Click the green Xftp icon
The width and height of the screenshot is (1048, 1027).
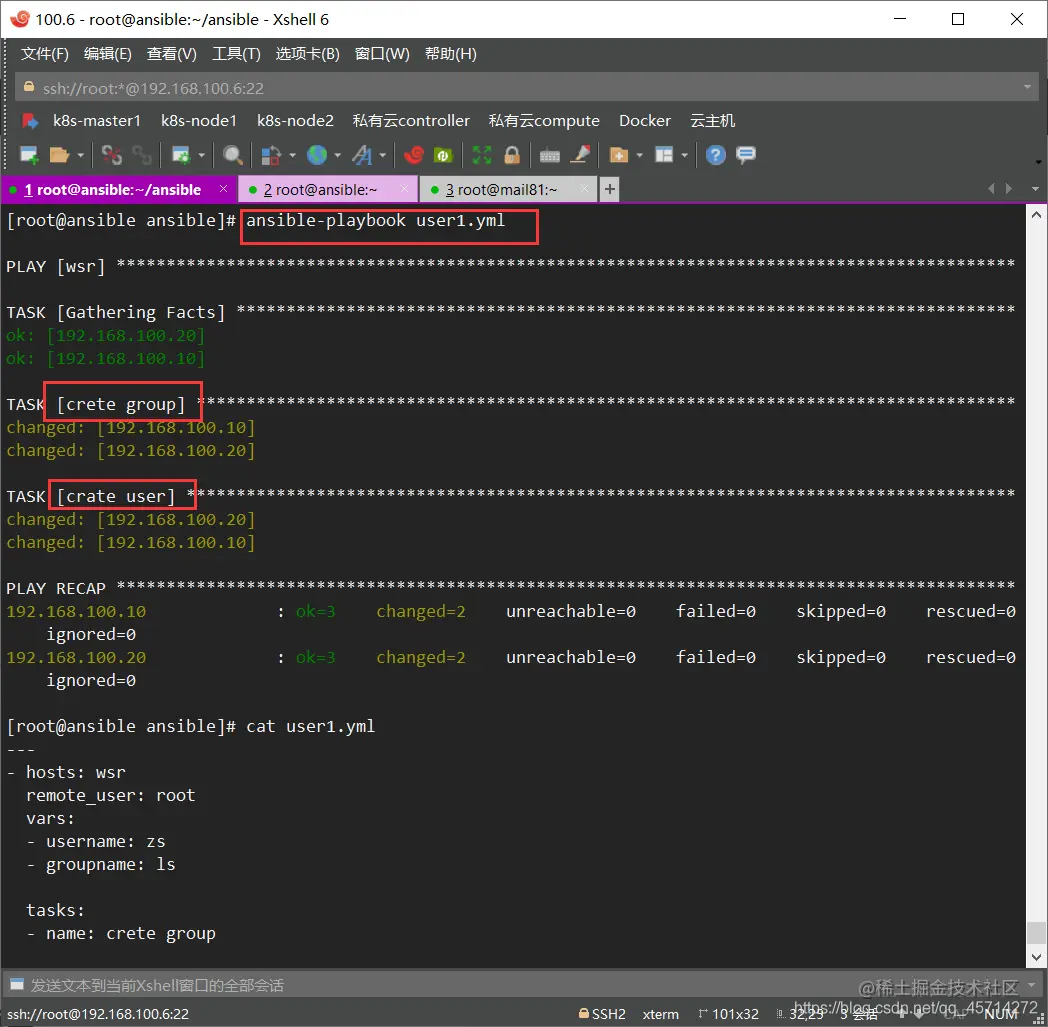point(442,155)
